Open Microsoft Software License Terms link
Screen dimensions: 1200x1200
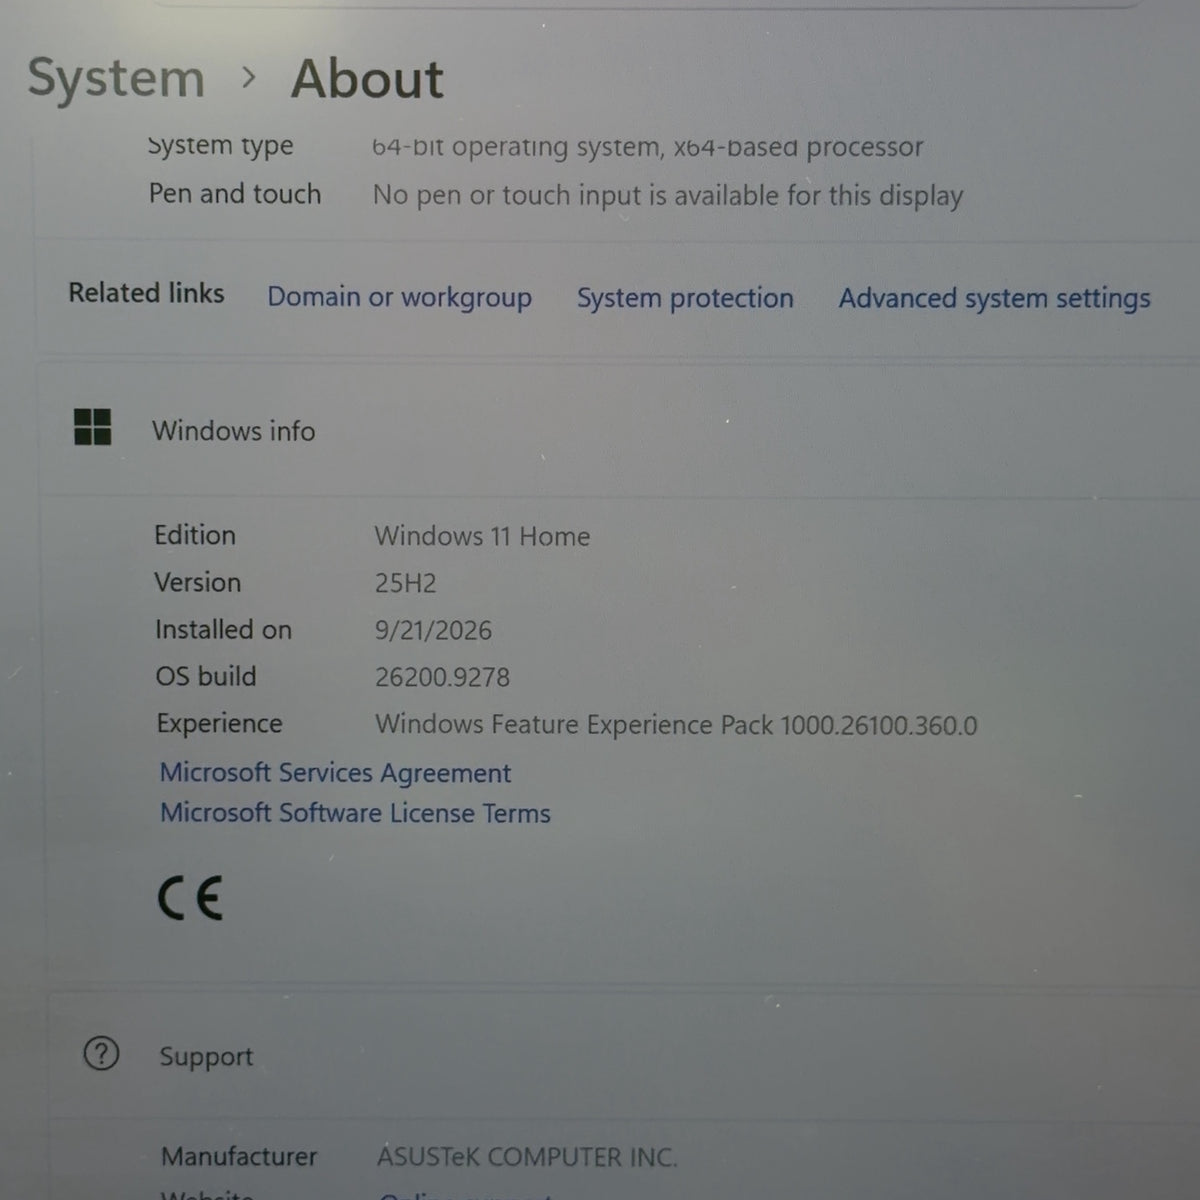pos(355,813)
